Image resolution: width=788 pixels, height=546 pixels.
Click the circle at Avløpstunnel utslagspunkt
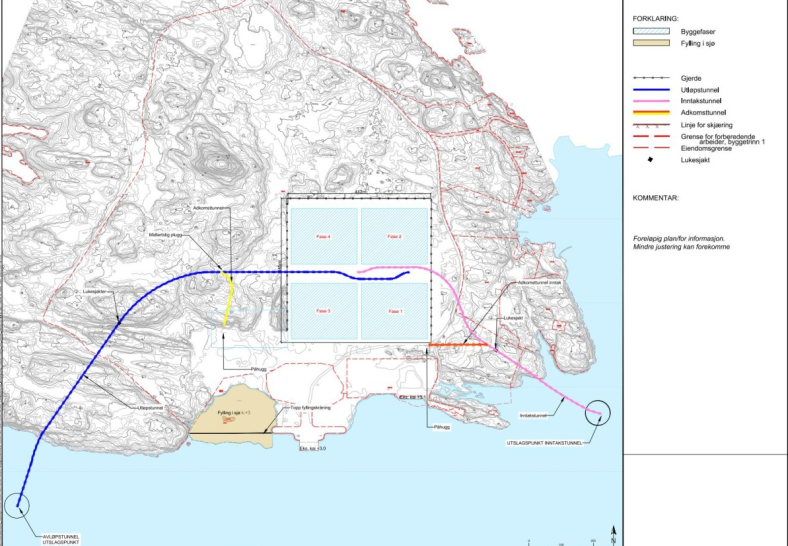coord(15,505)
